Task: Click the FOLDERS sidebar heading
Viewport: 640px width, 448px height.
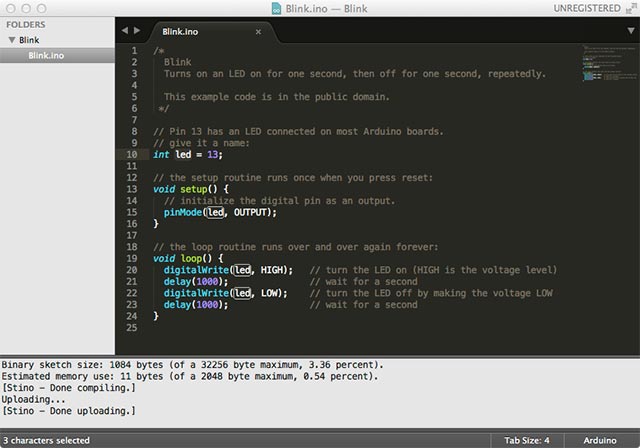Action: (x=26, y=24)
